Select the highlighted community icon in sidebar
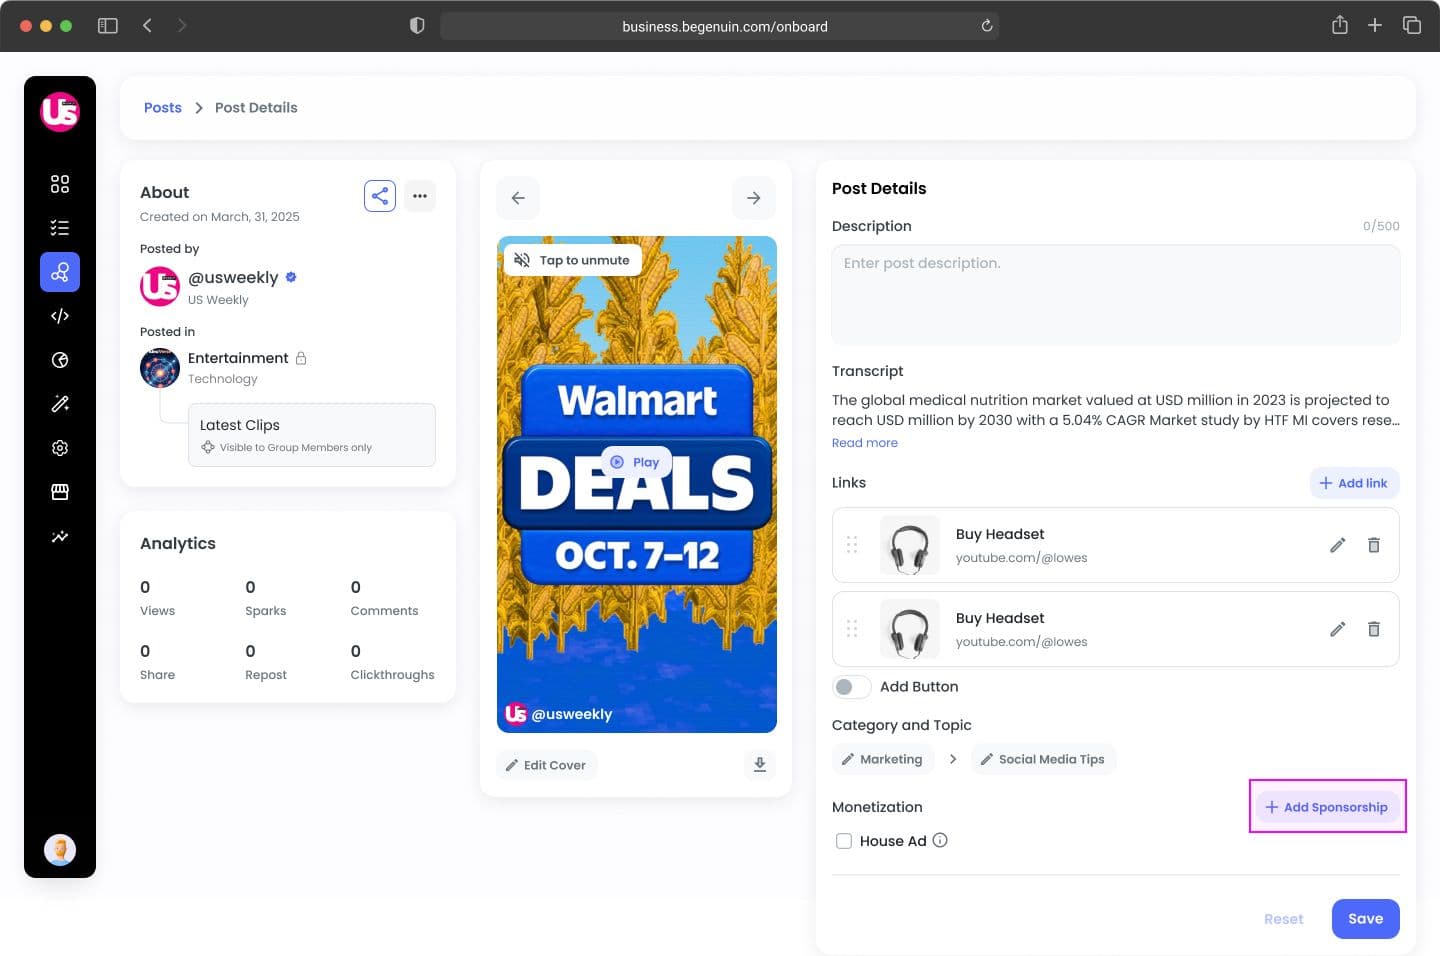The height and width of the screenshot is (956, 1440). (60, 272)
